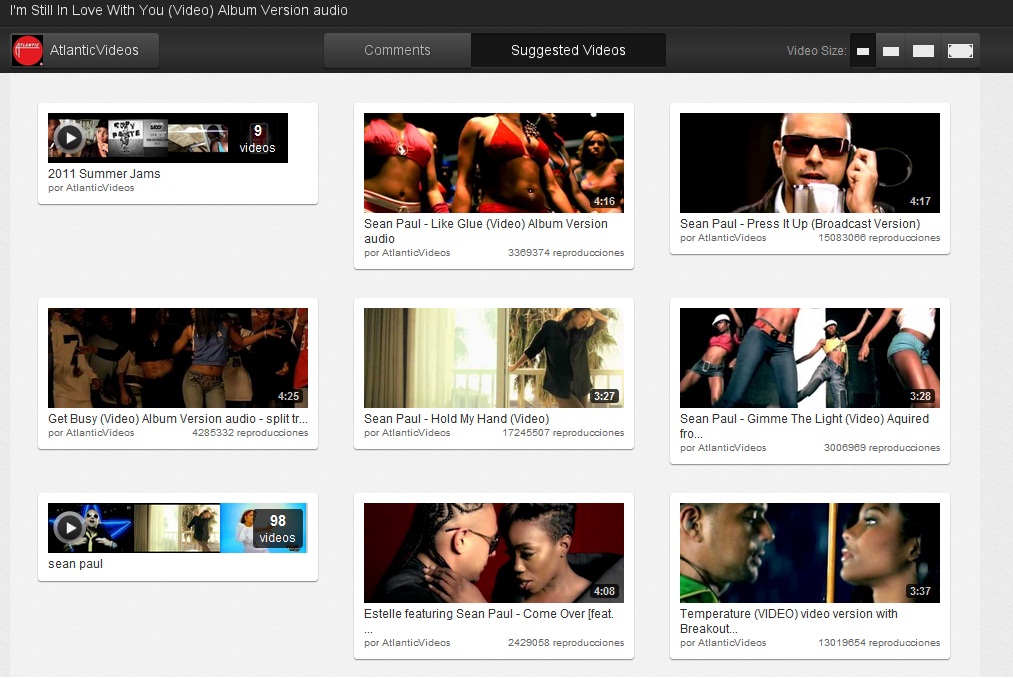Open Come Over video thumbnail
Screen dimensions: 1013x678
point(494,553)
